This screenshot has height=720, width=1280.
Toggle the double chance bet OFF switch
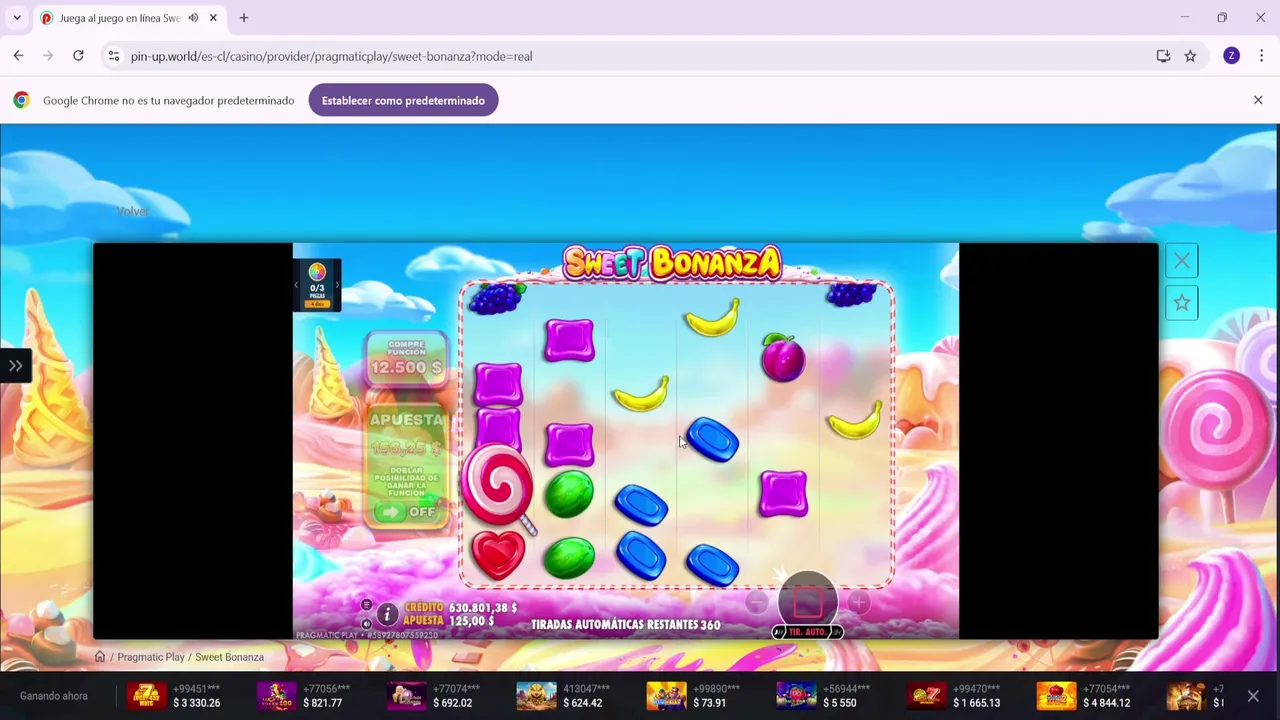(x=407, y=512)
